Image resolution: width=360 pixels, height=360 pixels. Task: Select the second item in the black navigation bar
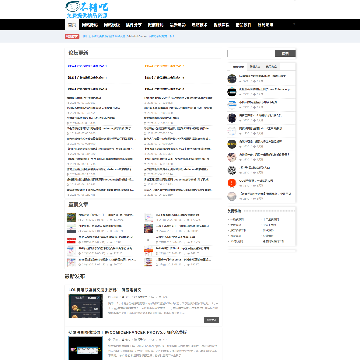pos(90,25)
